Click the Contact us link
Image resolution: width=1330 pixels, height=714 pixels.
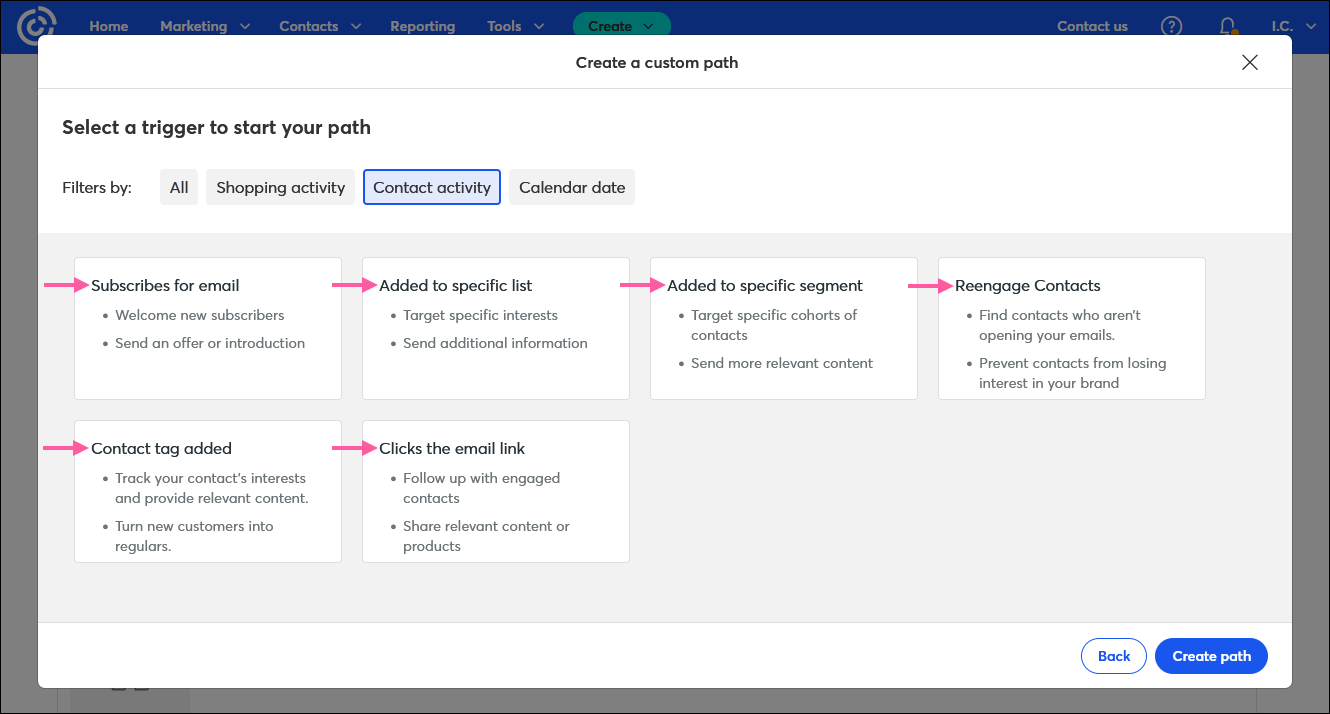coord(1092,26)
